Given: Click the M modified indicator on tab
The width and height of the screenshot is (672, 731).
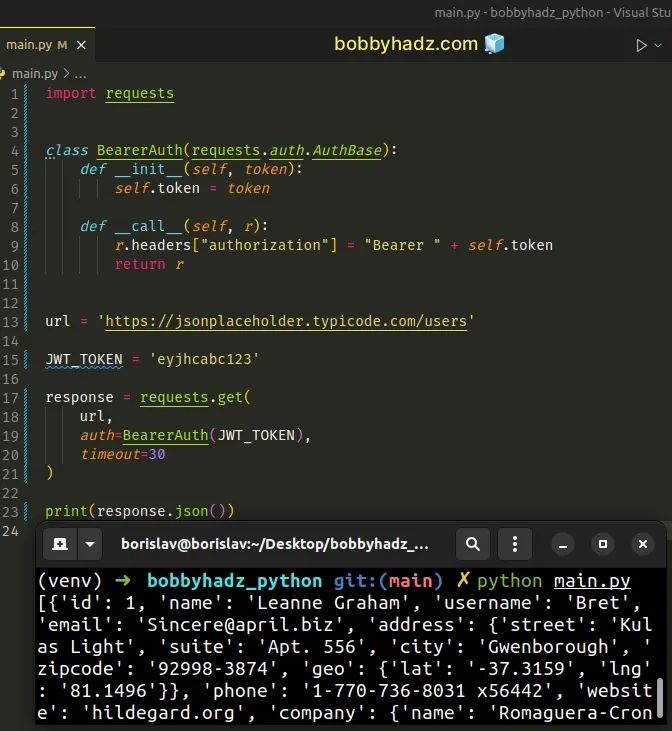Looking at the screenshot, I should [62, 45].
